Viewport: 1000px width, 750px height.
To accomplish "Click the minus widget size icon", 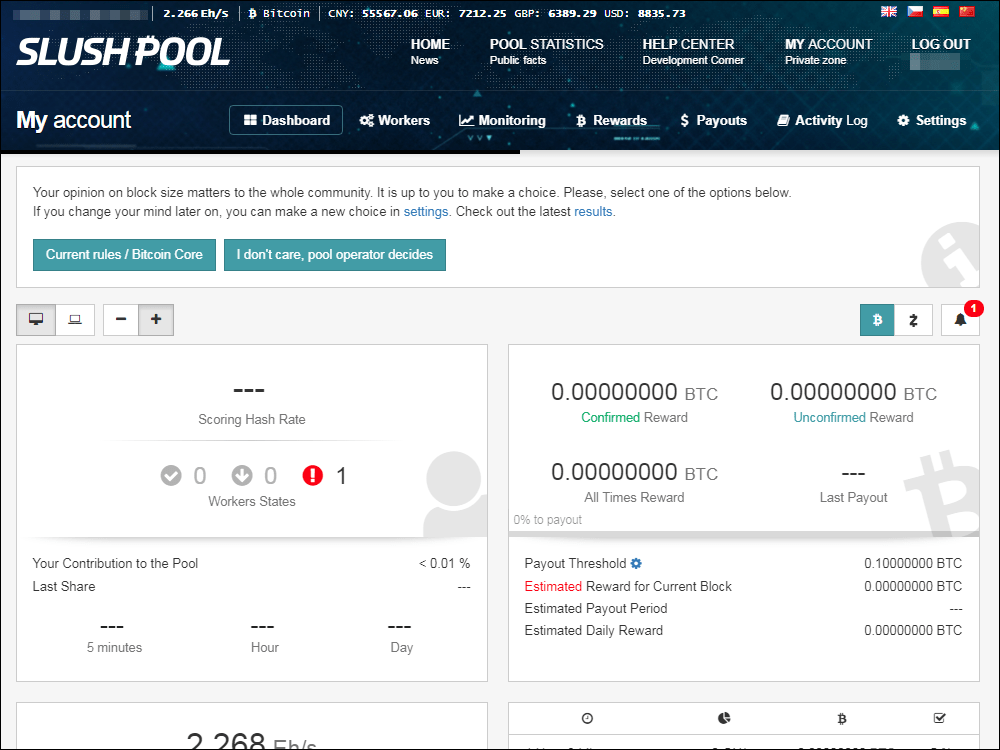I will 120,319.
